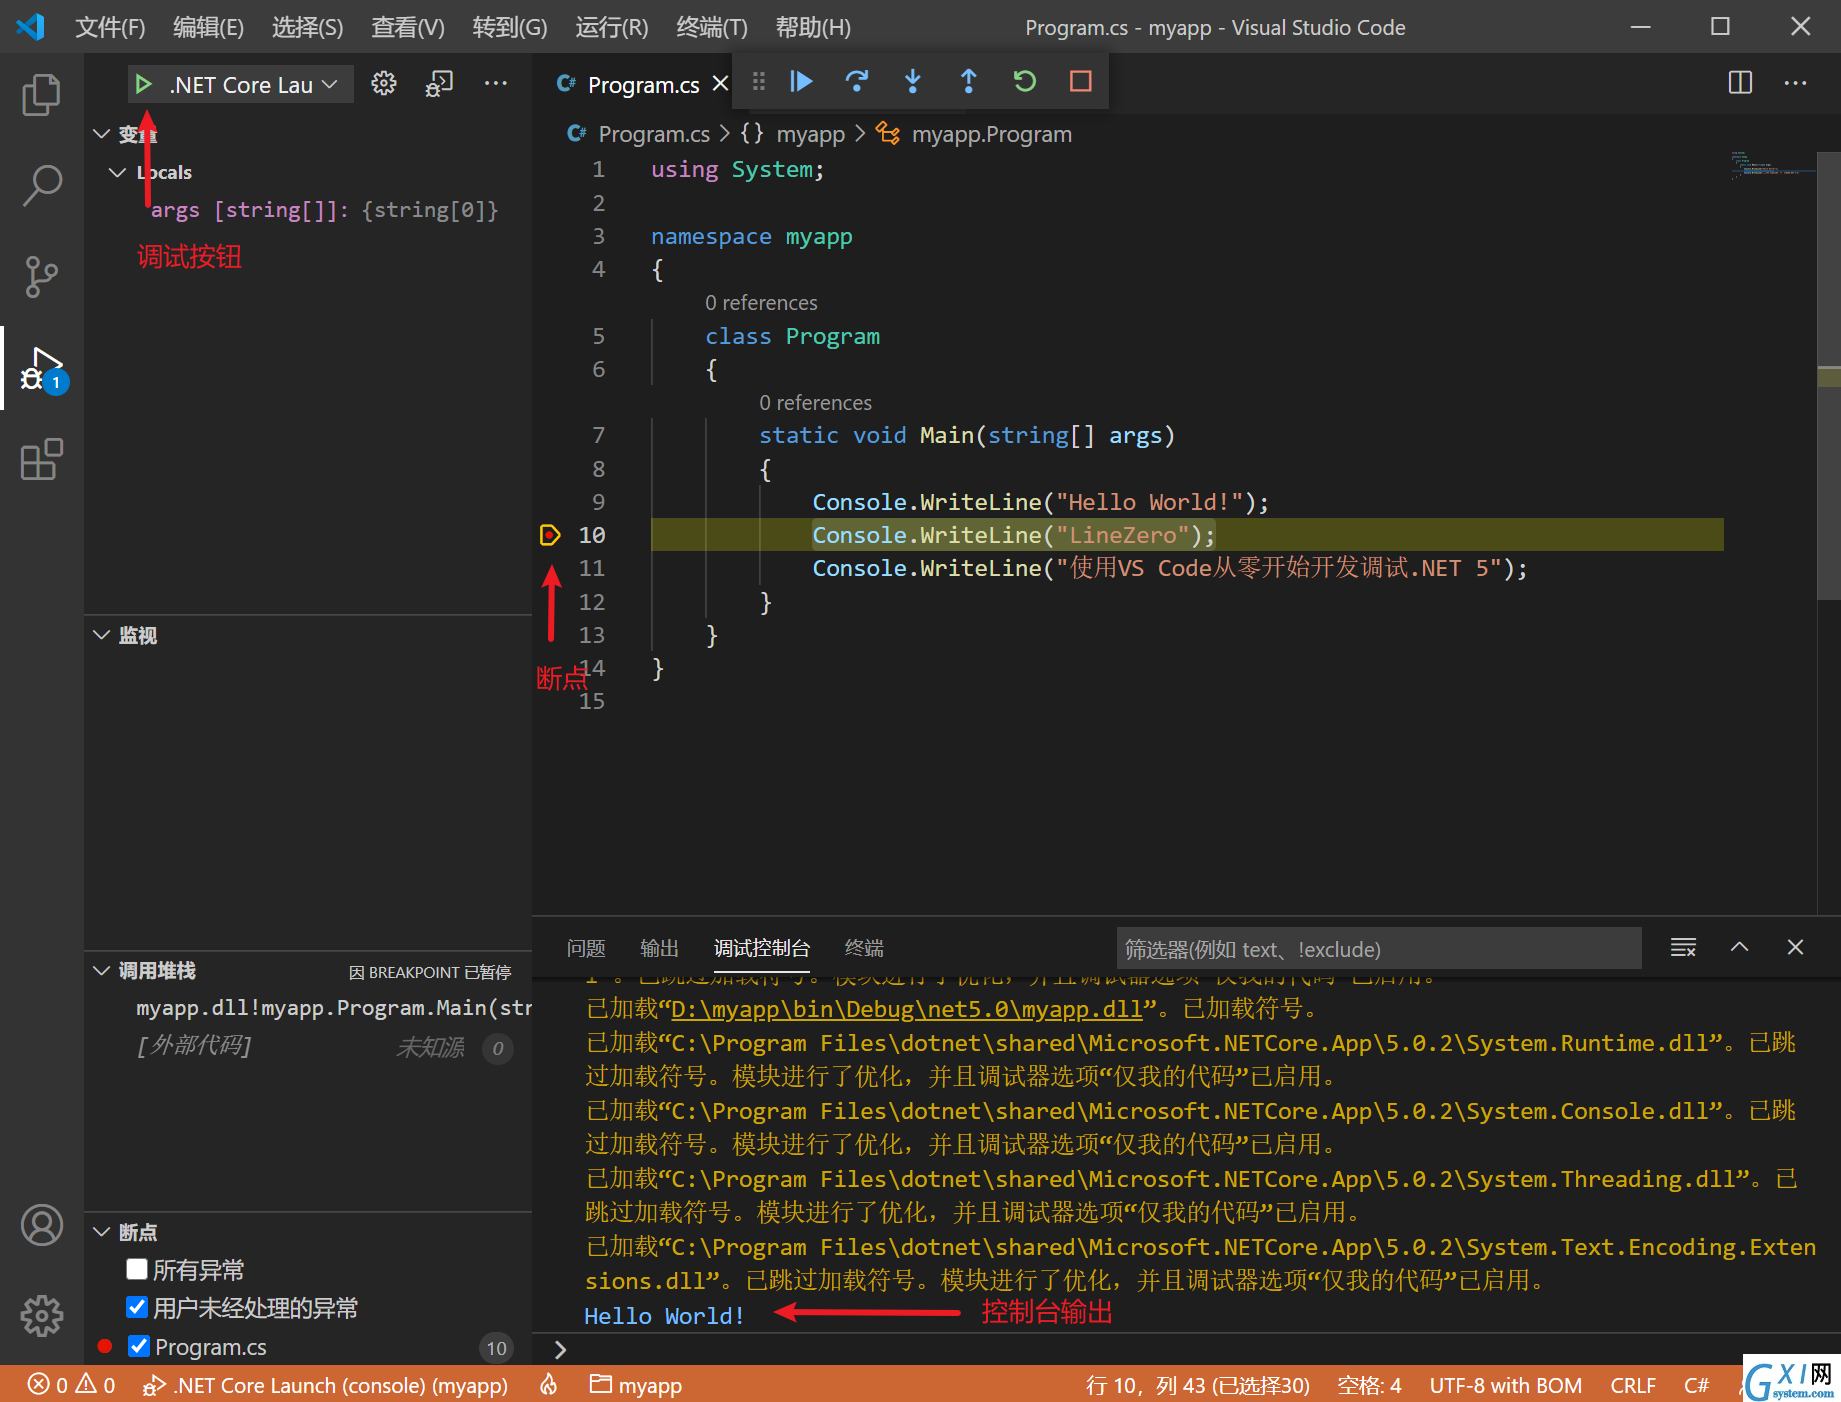Restart the debug session
Viewport: 1841px width, 1402px height.
[x=1025, y=81]
